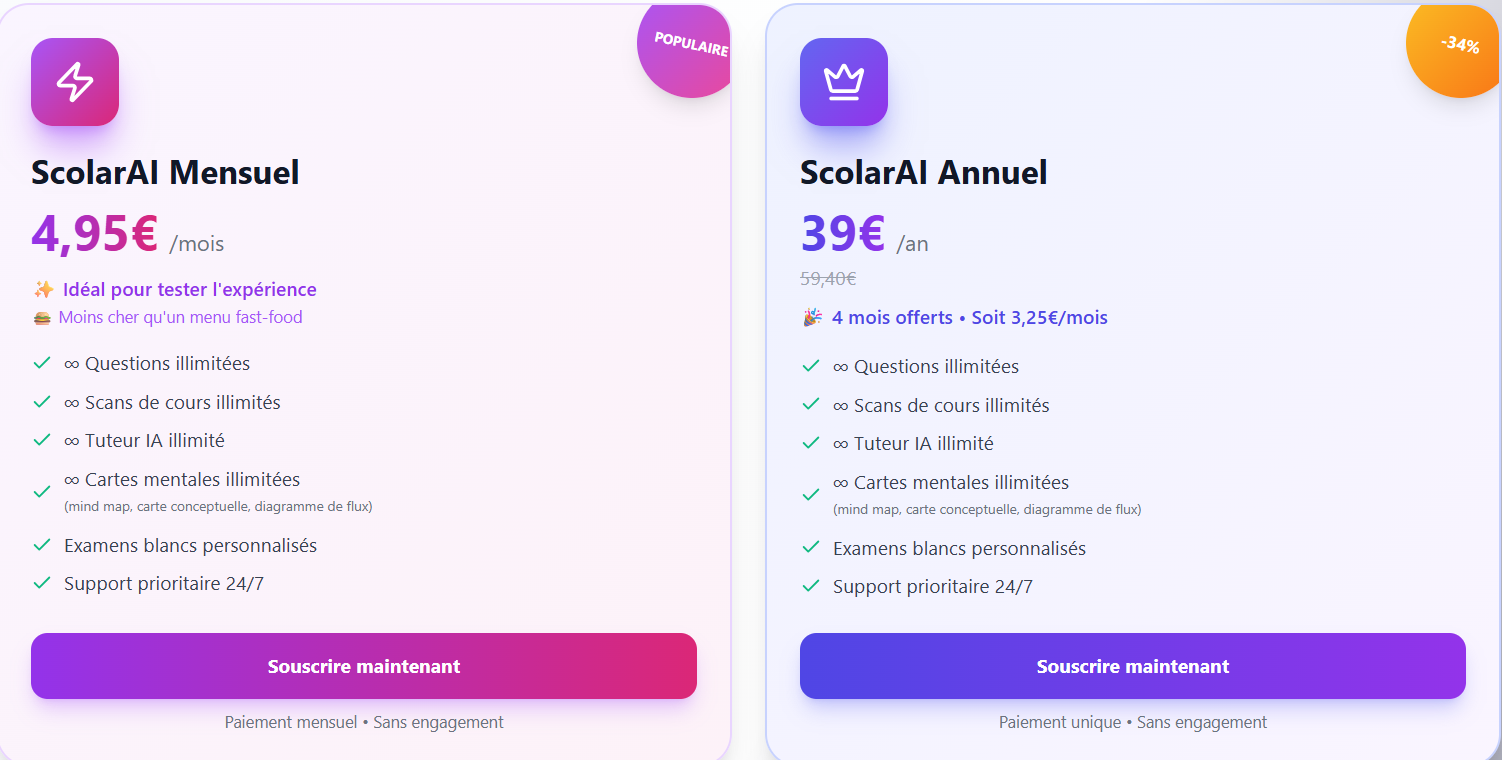Click the '4,95€' monthly price
Screen dimensions: 1502x760
click(94, 234)
